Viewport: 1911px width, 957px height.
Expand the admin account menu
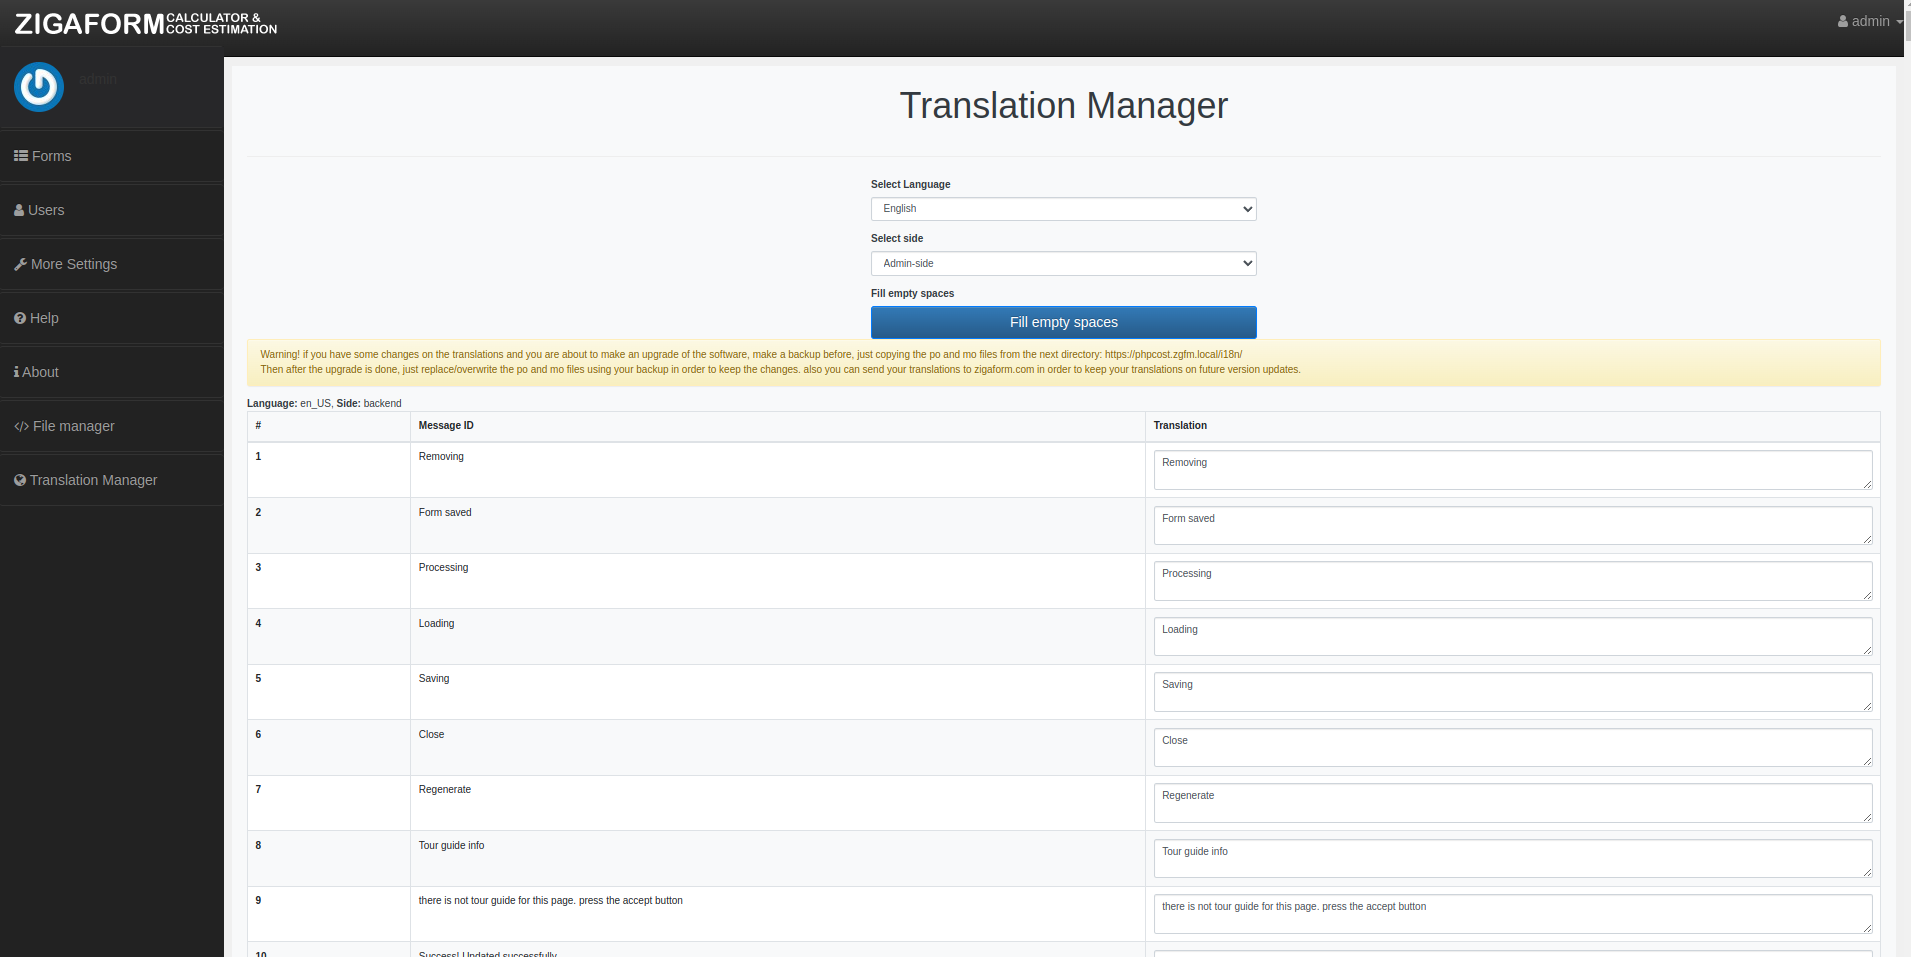pos(1868,20)
